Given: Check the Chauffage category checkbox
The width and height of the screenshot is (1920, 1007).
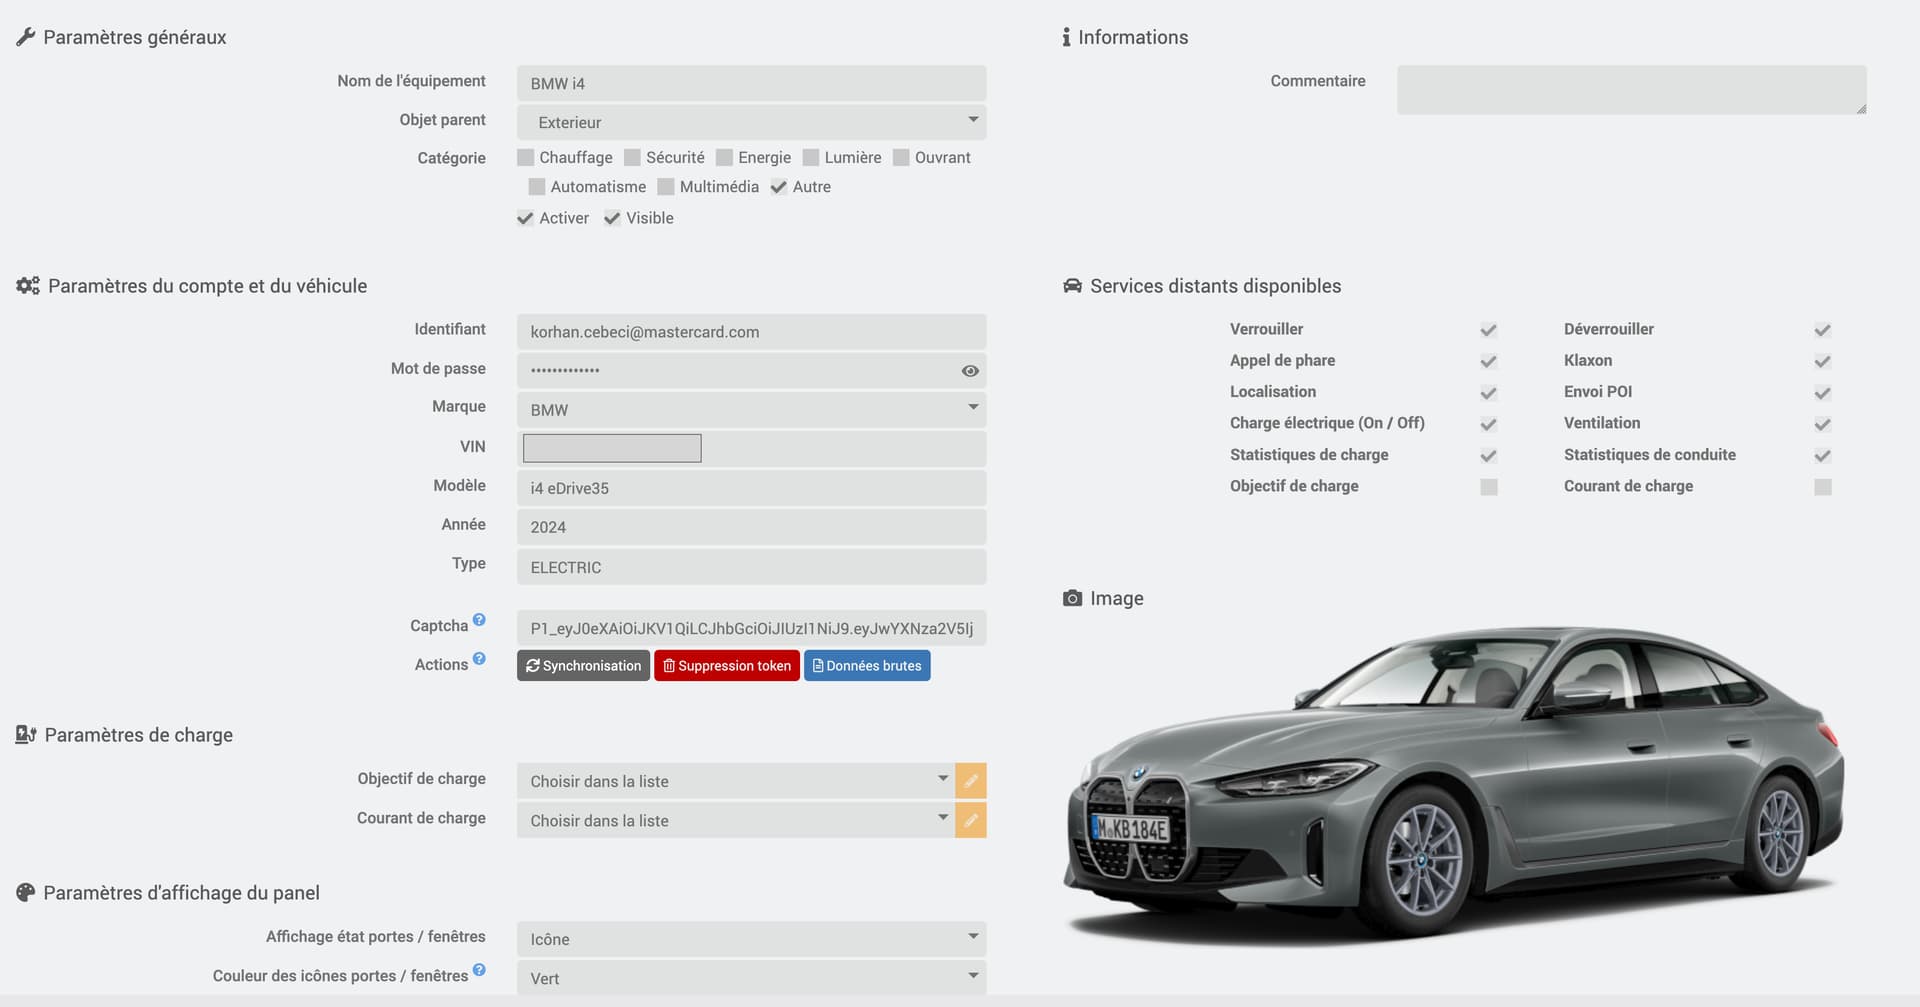Looking at the screenshot, I should [525, 158].
